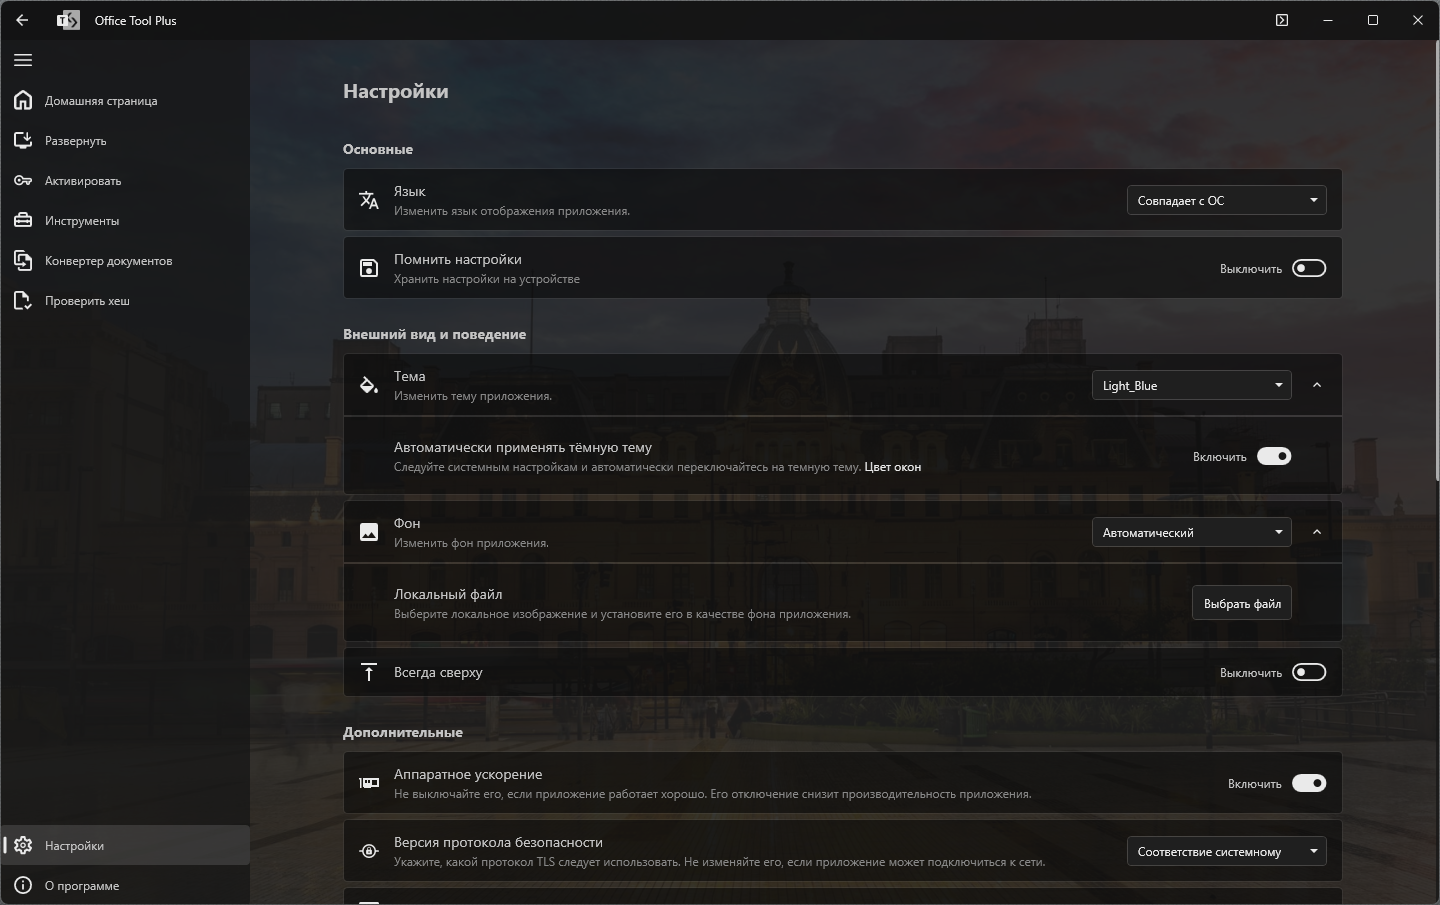Click the Внешний вид и поведение heading

[434, 334]
